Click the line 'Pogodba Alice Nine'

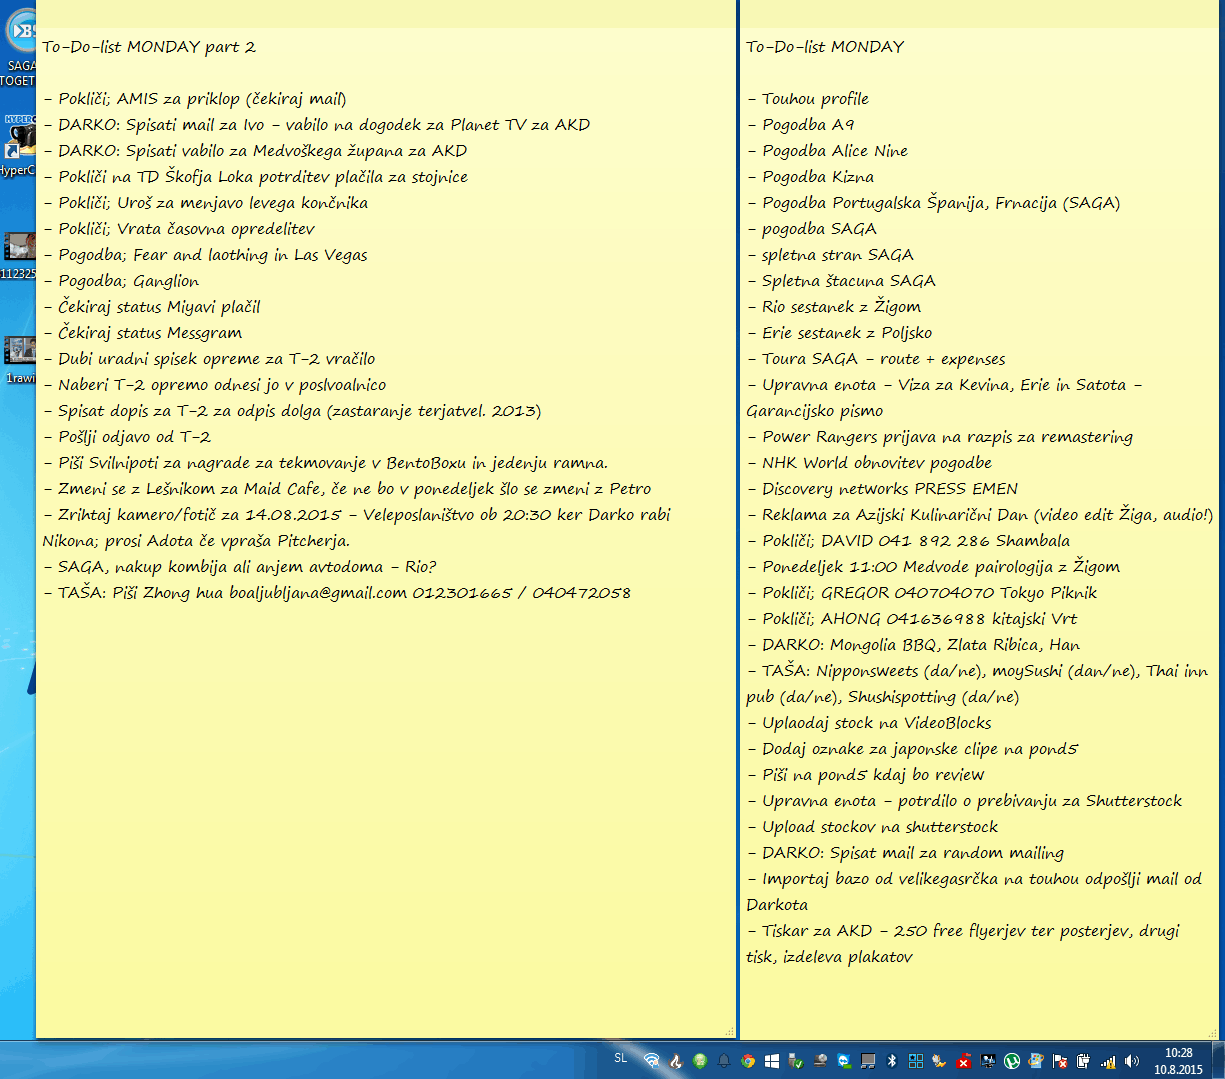[828, 151]
